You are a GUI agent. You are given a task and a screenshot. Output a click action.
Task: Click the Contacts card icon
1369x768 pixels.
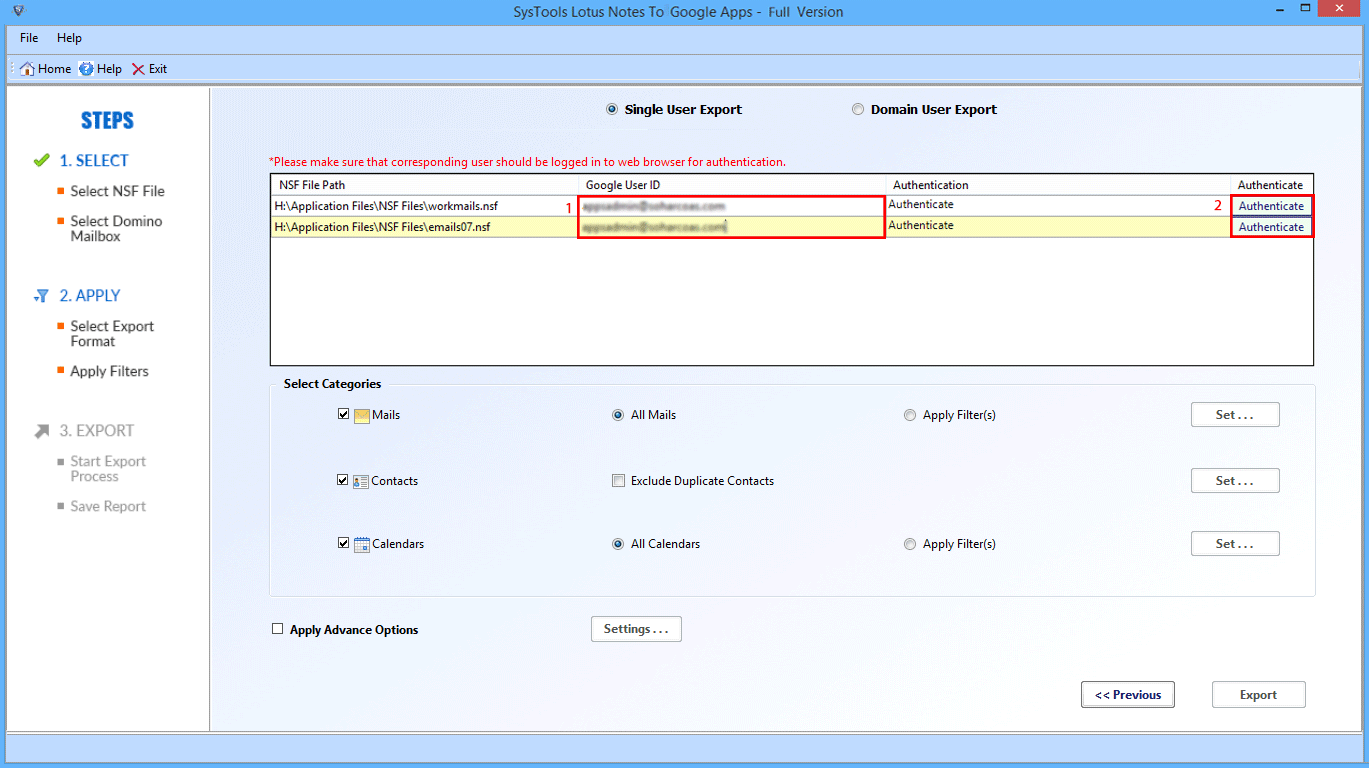pos(361,481)
